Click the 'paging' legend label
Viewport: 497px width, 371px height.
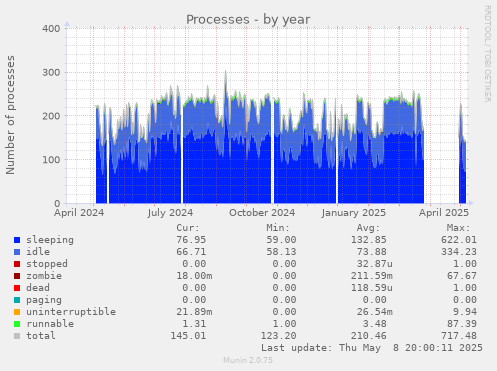pyautogui.click(x=44, y=300)
